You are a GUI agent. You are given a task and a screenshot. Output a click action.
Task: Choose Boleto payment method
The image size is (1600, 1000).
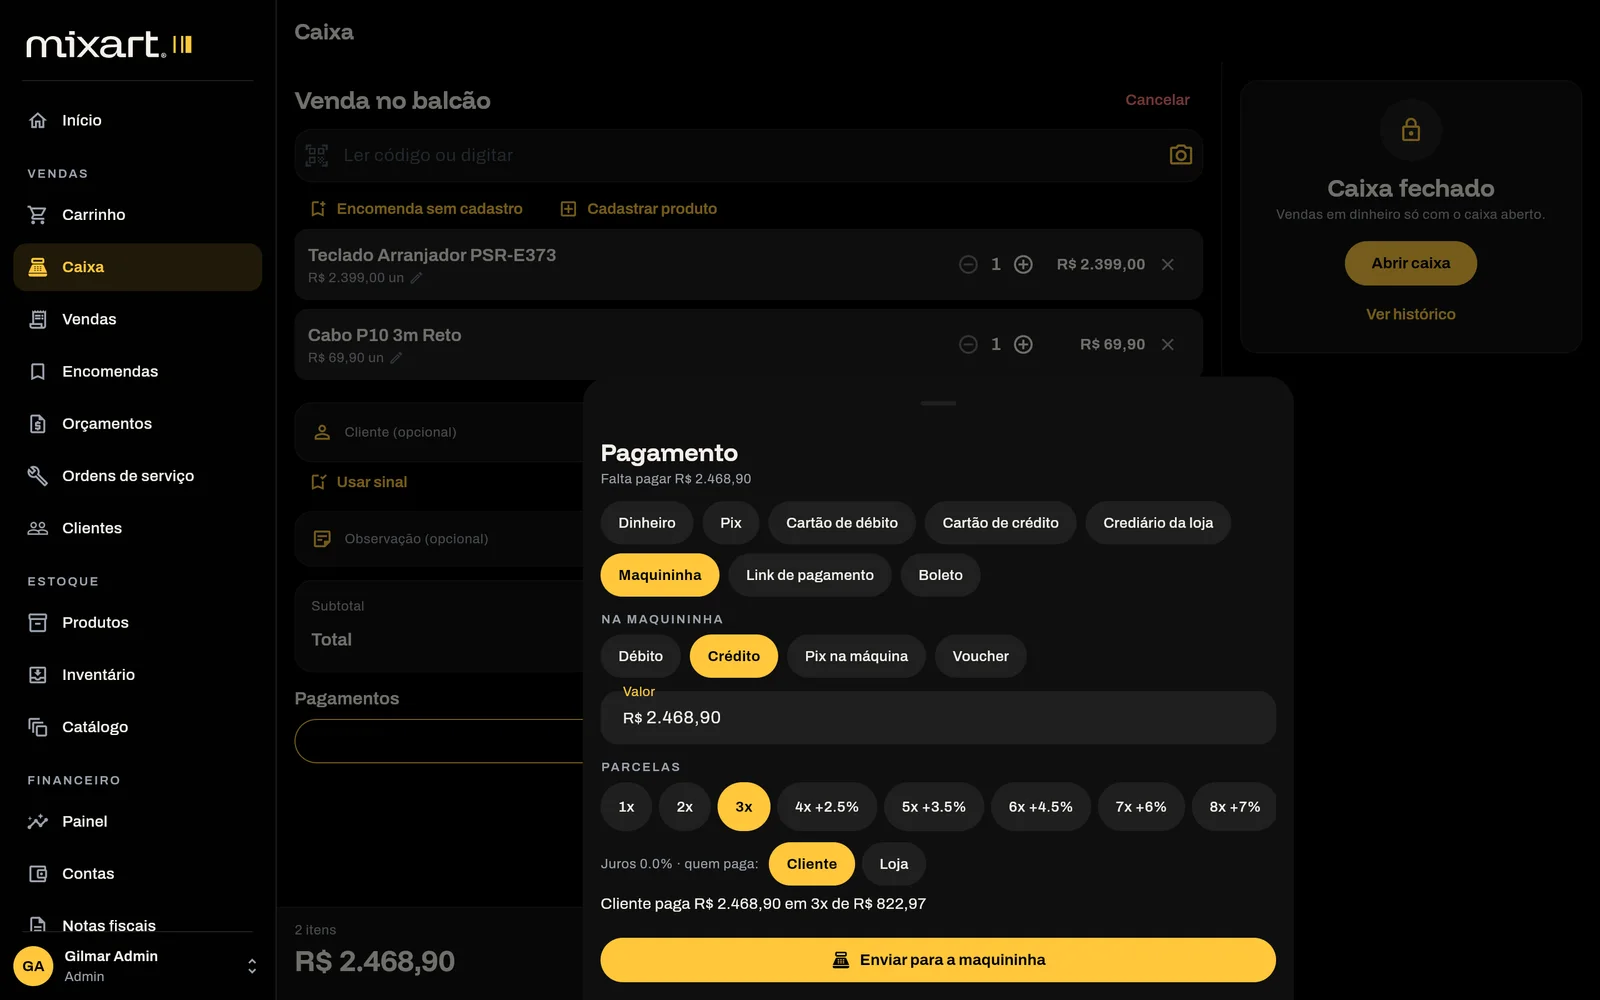click(941, 575)
